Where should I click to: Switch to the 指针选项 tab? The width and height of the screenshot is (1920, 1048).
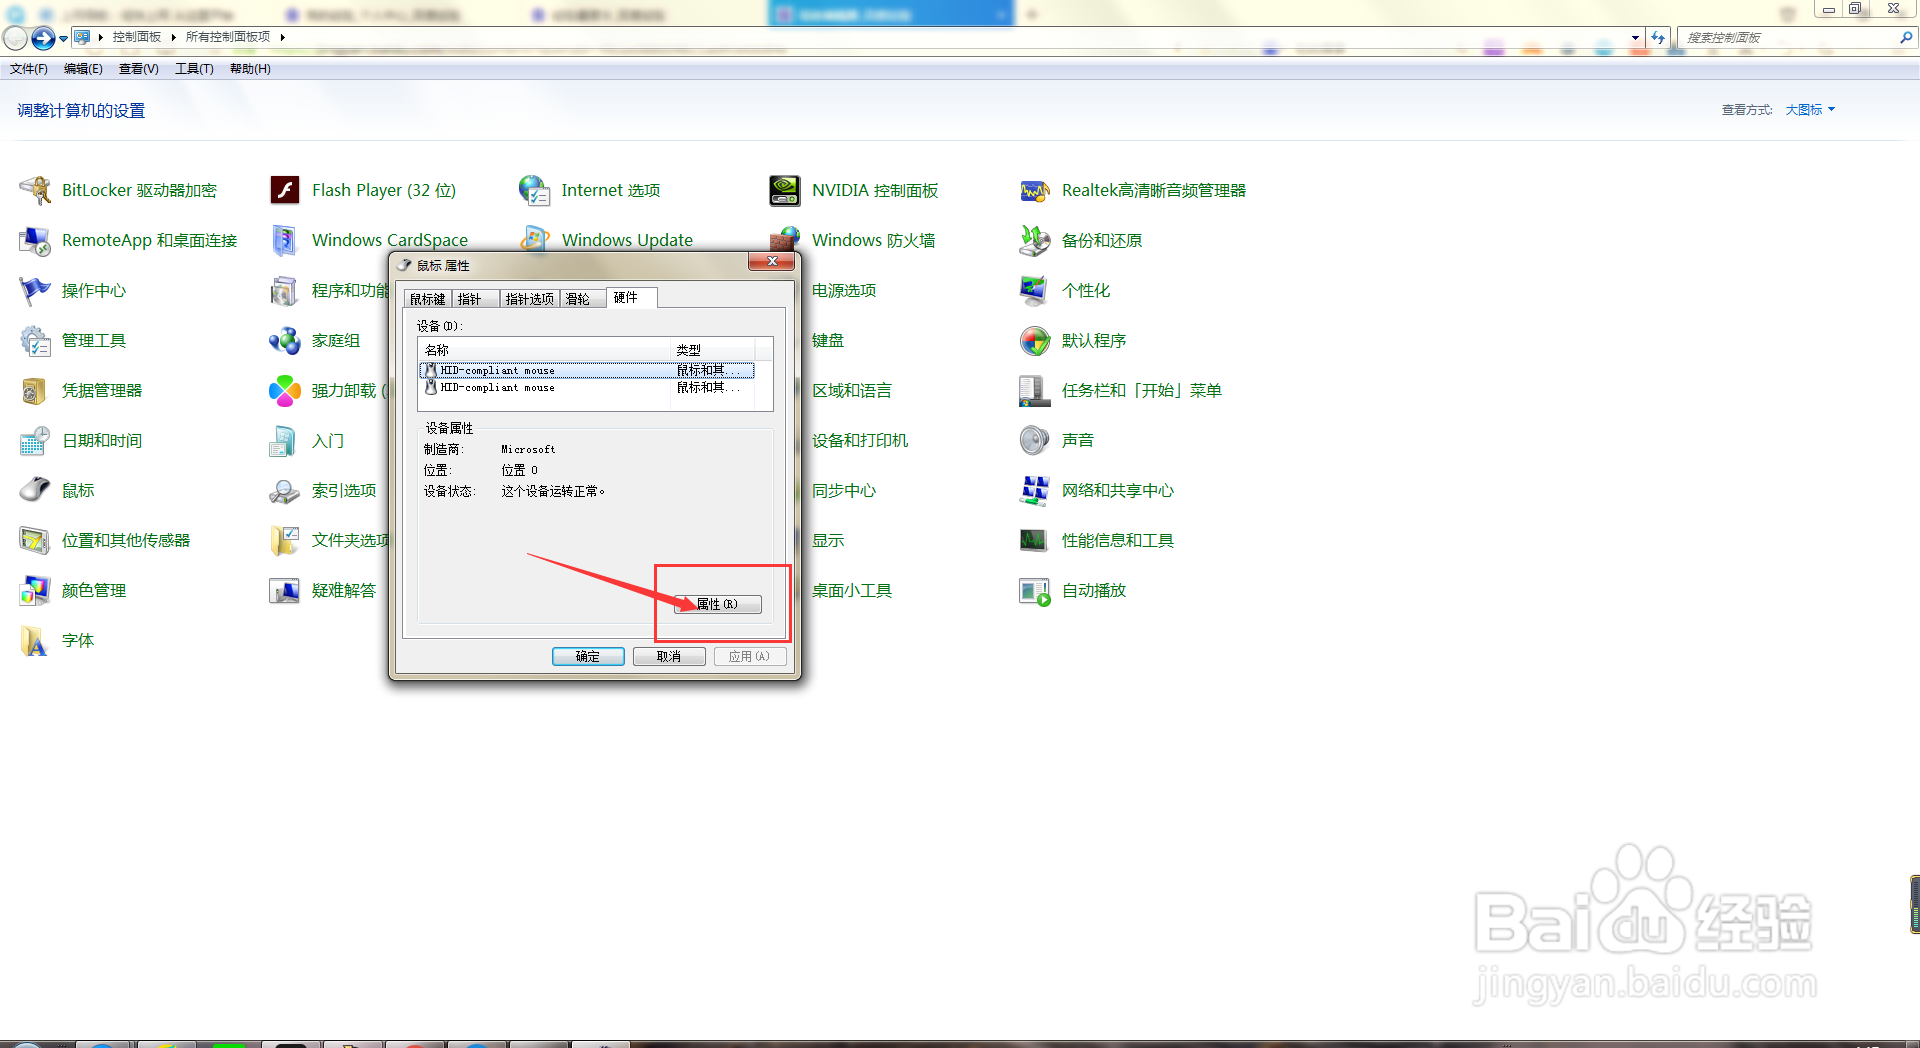(x=530, y=299)
